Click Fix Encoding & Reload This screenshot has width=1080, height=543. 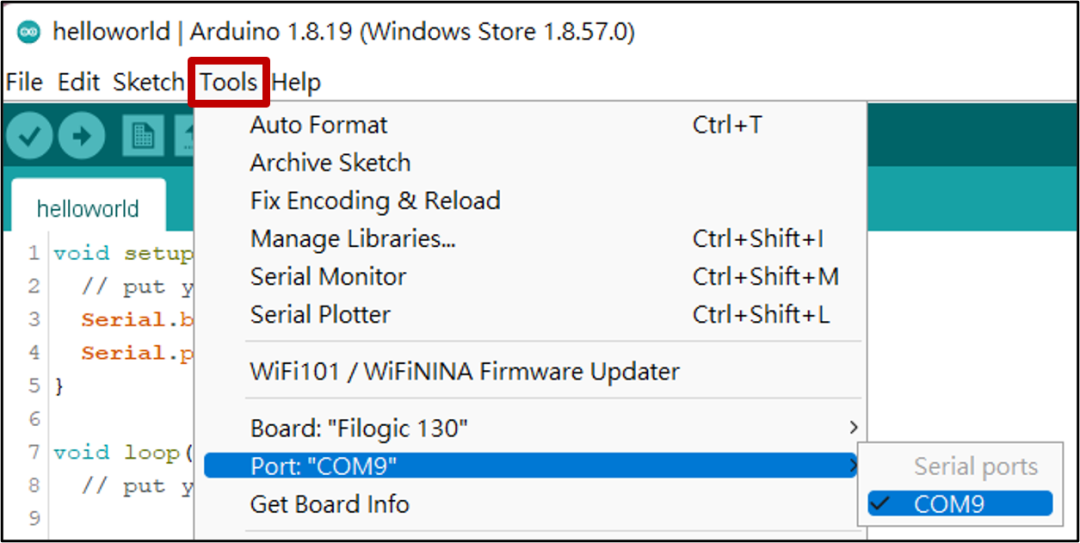click(375, 200)
